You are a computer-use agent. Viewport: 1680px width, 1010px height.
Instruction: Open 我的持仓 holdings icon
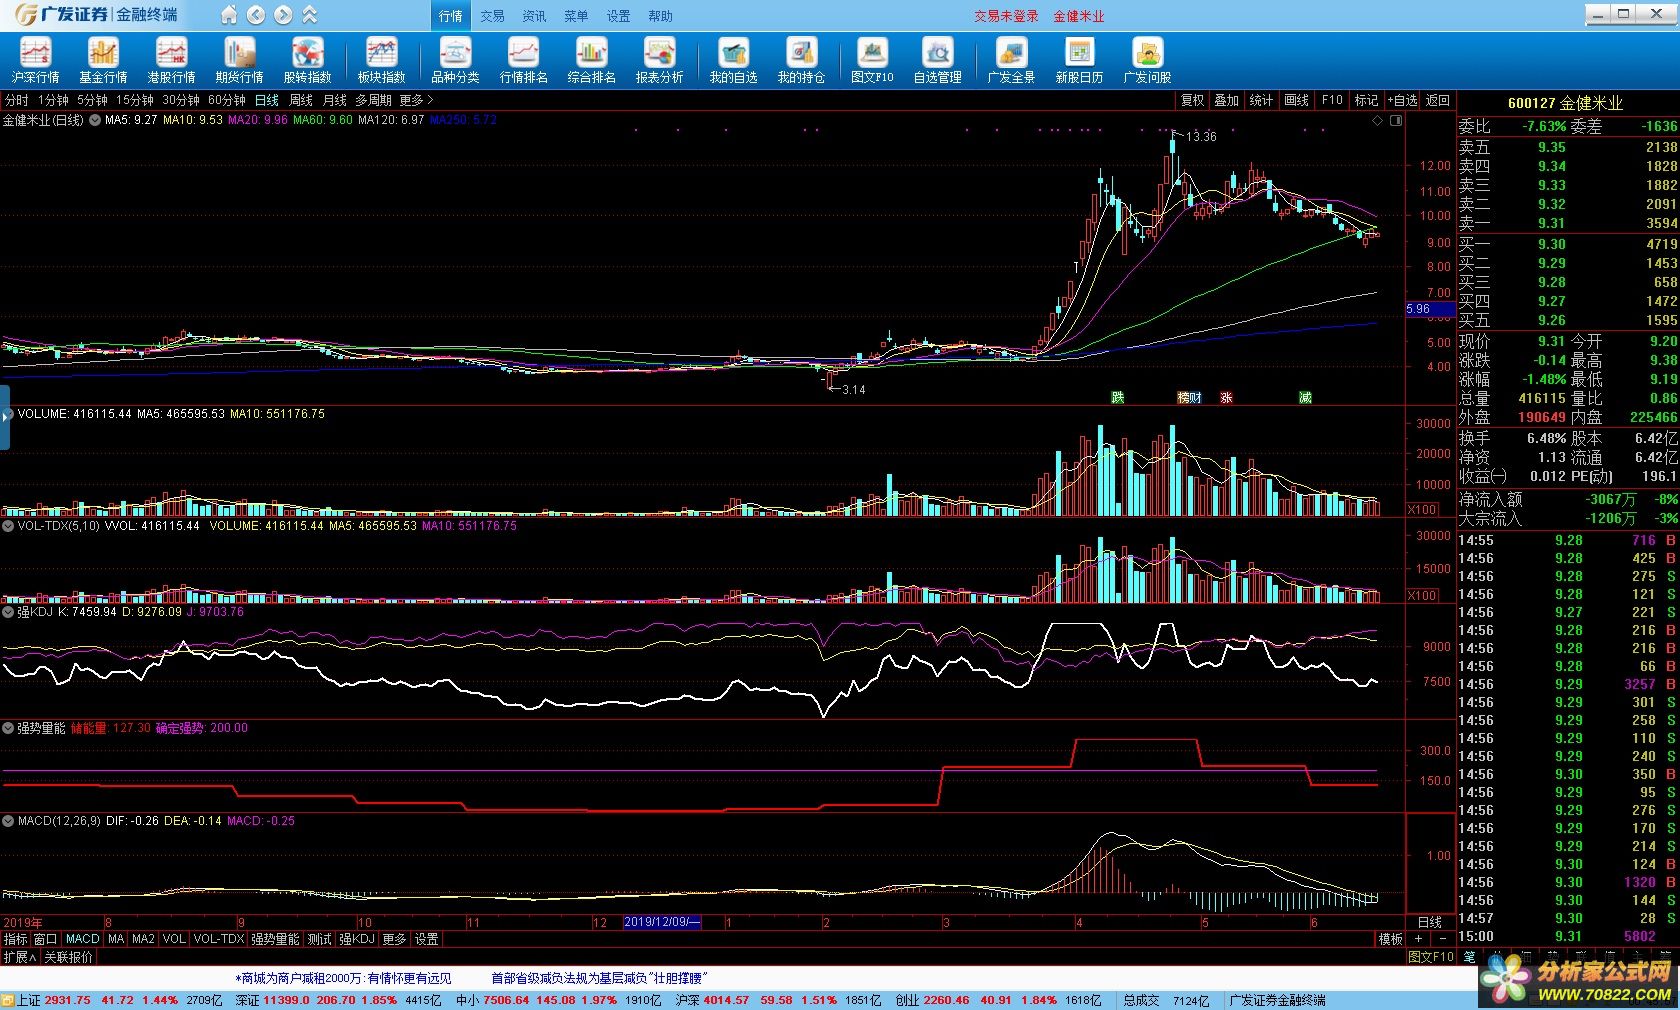click(x=801, y=59)
